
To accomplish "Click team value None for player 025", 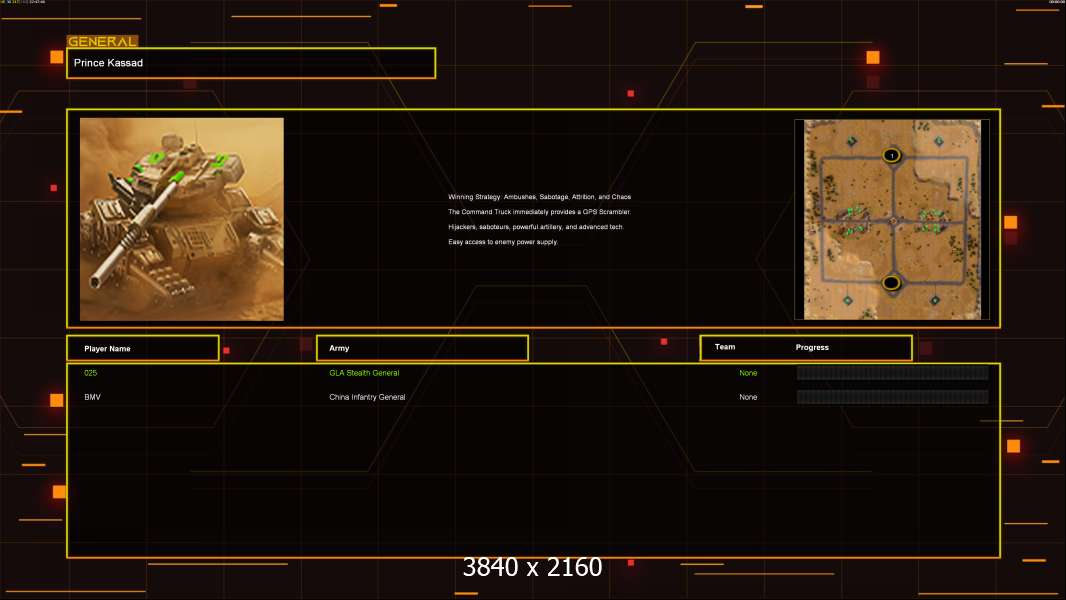I will point(748,373).
